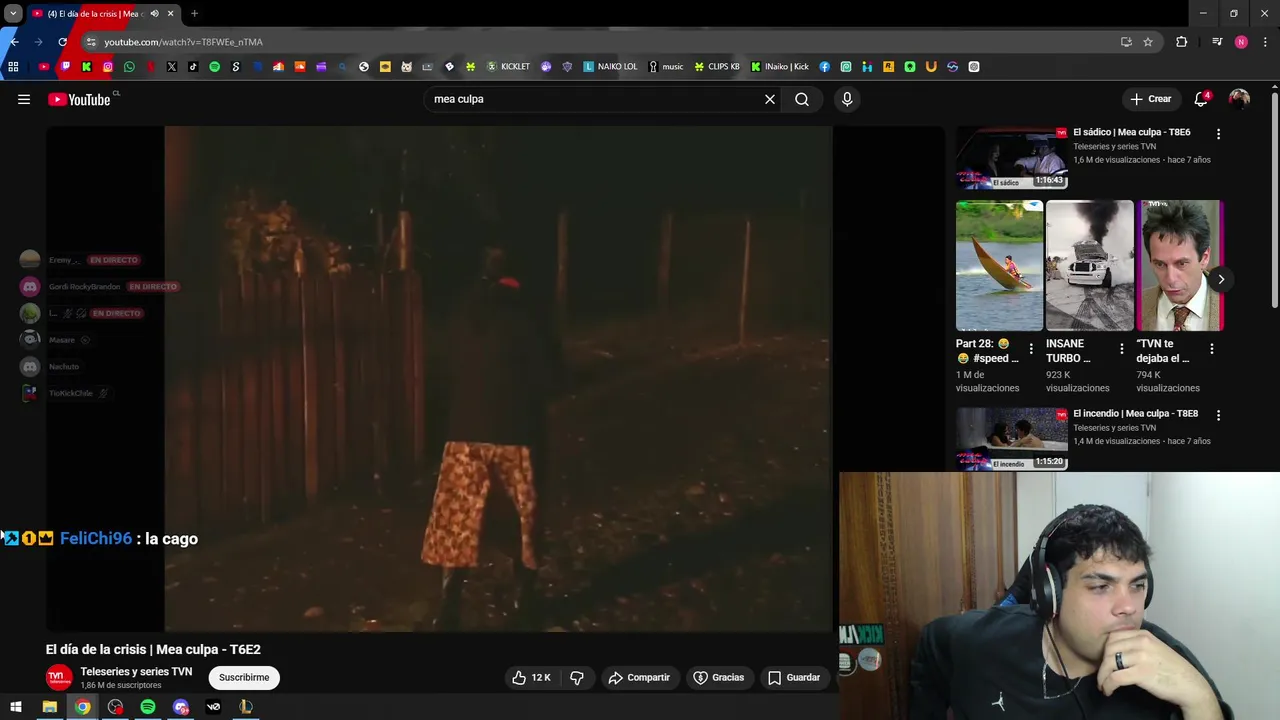Image resolution: width=1280 pixels, height=720 pixels.
Task: Go forward in browser history
Action: click(x=39, y=42)
